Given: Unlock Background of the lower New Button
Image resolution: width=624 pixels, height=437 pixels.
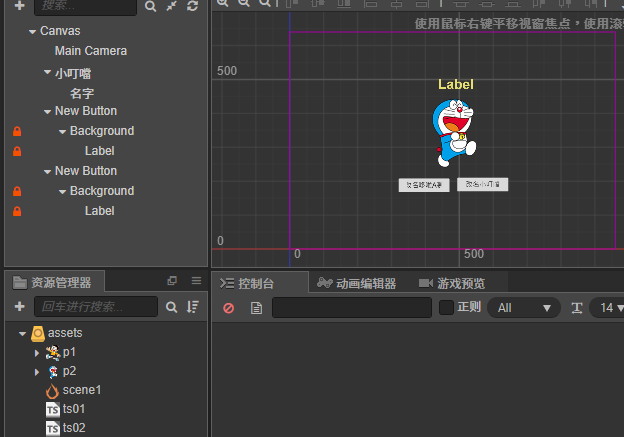Looking at the screenshot, I should coord(17,191).
